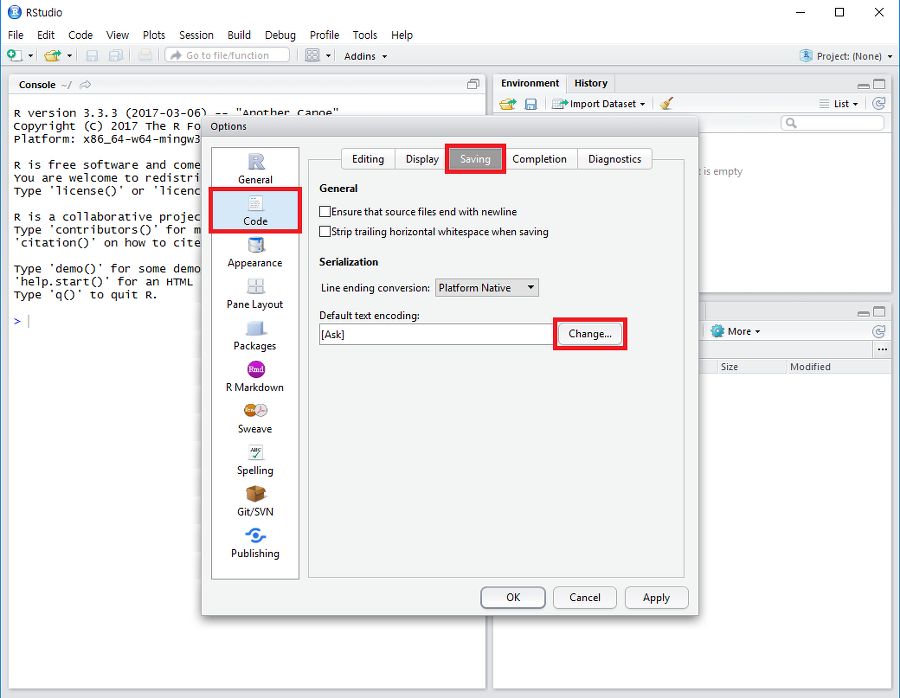
Task: Refresh the Environment pane
Action: [878, 104]
